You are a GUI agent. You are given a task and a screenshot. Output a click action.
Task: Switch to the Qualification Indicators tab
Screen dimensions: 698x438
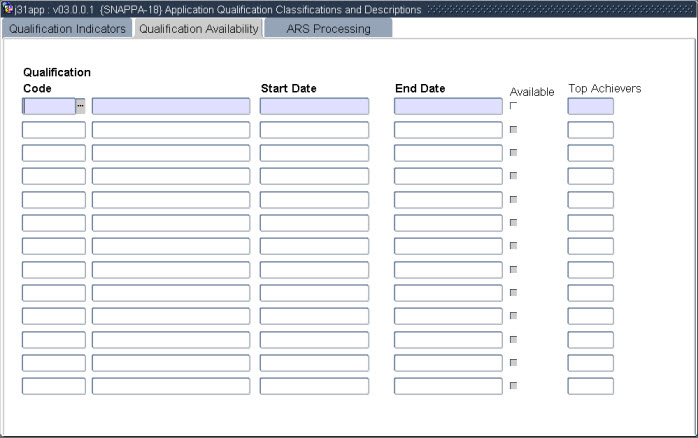tap(67, 29)
